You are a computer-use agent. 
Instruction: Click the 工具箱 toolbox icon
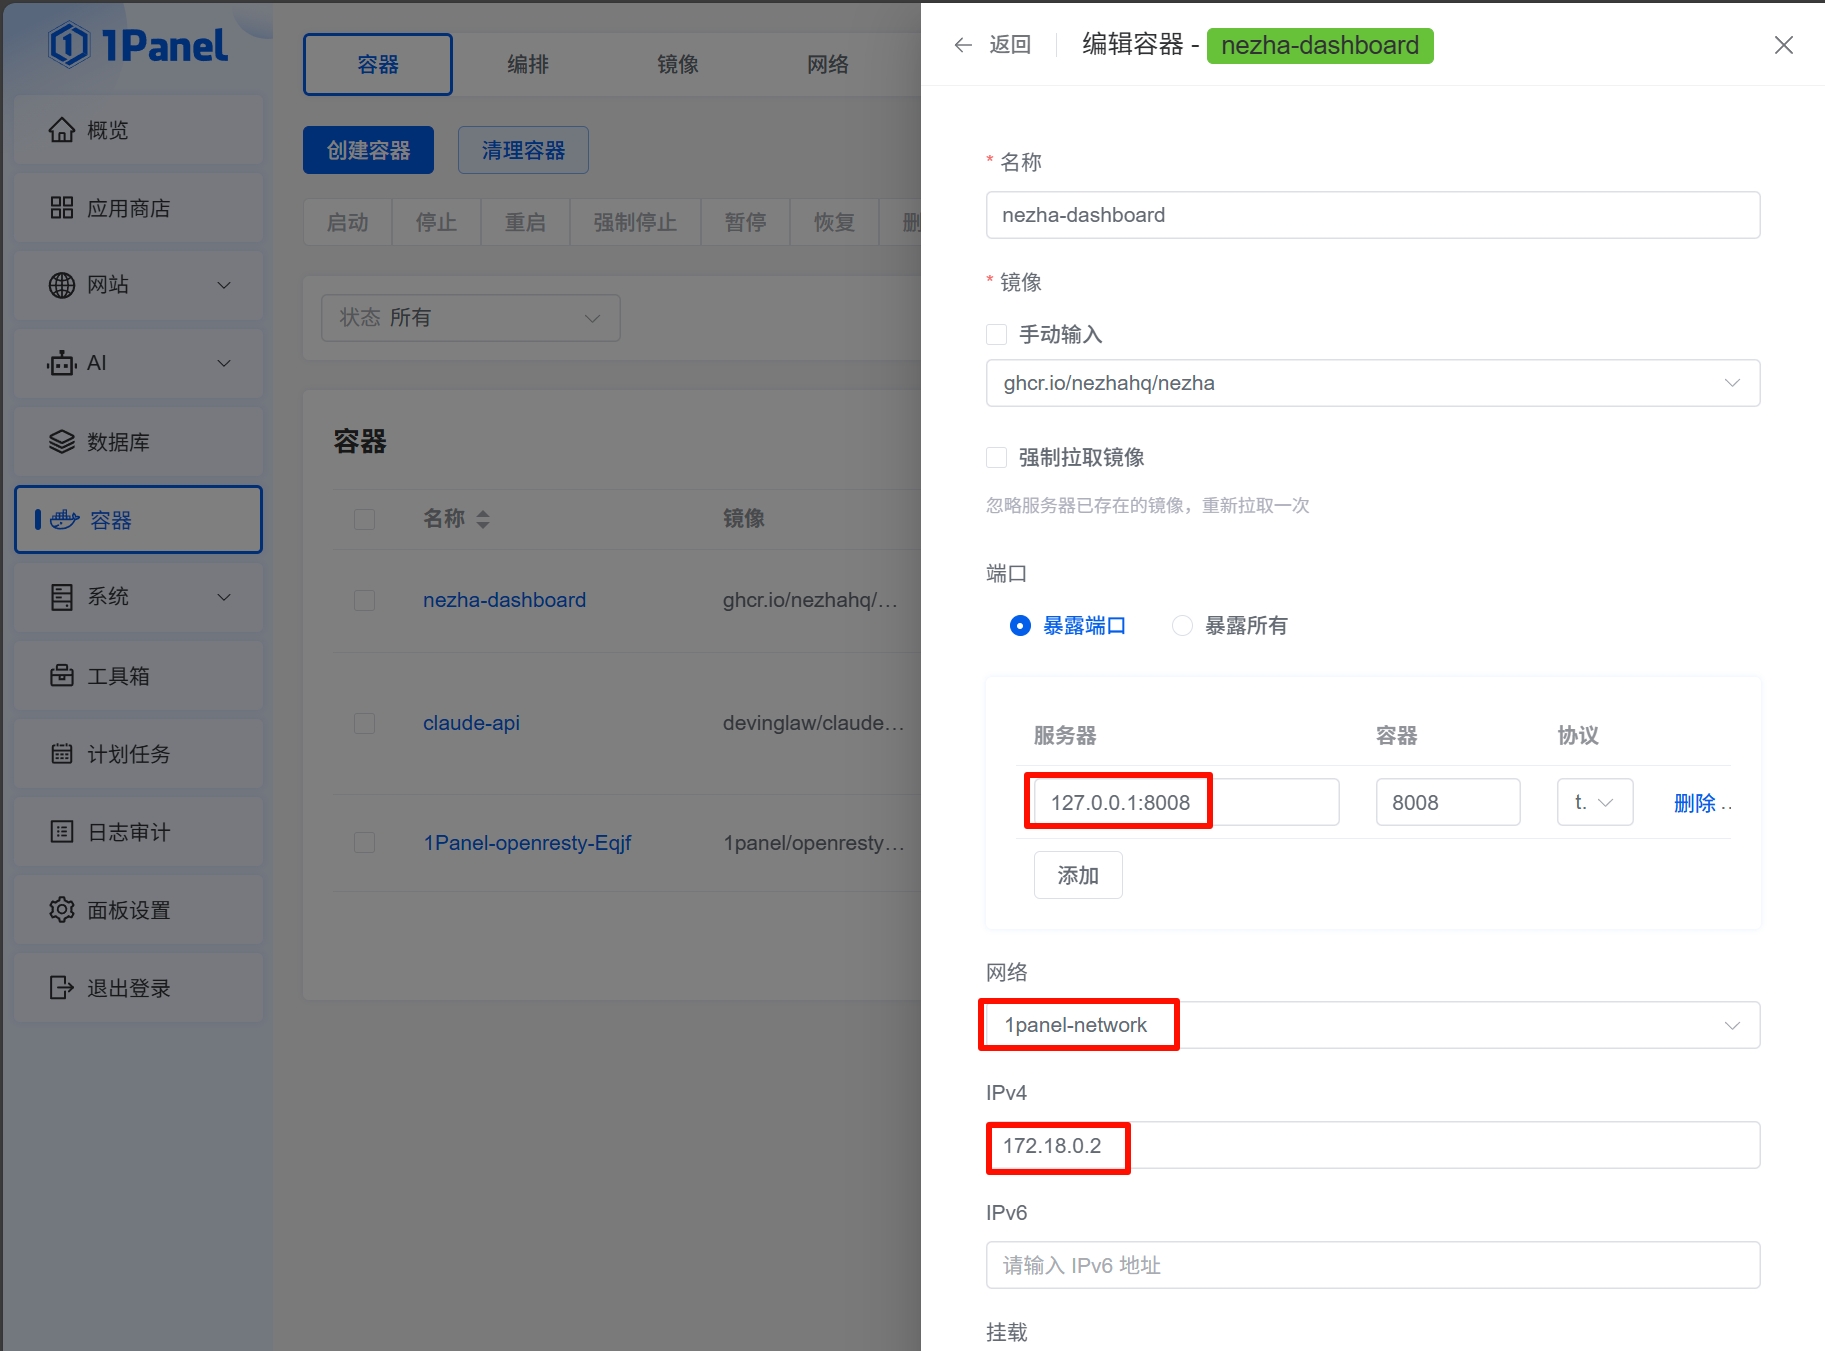click(x=62, y=675)
